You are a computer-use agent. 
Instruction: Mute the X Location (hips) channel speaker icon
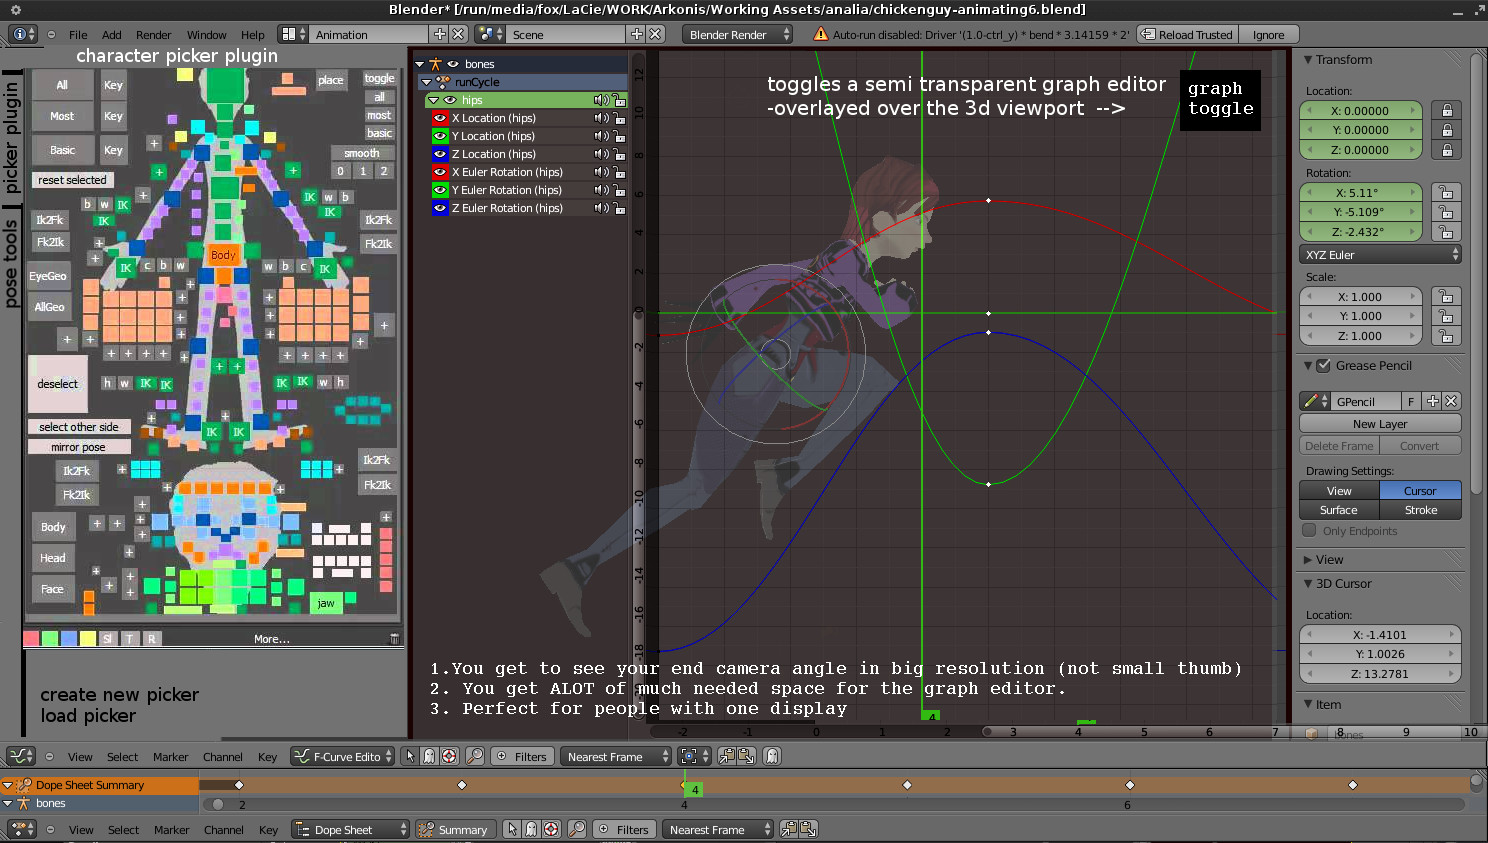click(x=601, y=118)
